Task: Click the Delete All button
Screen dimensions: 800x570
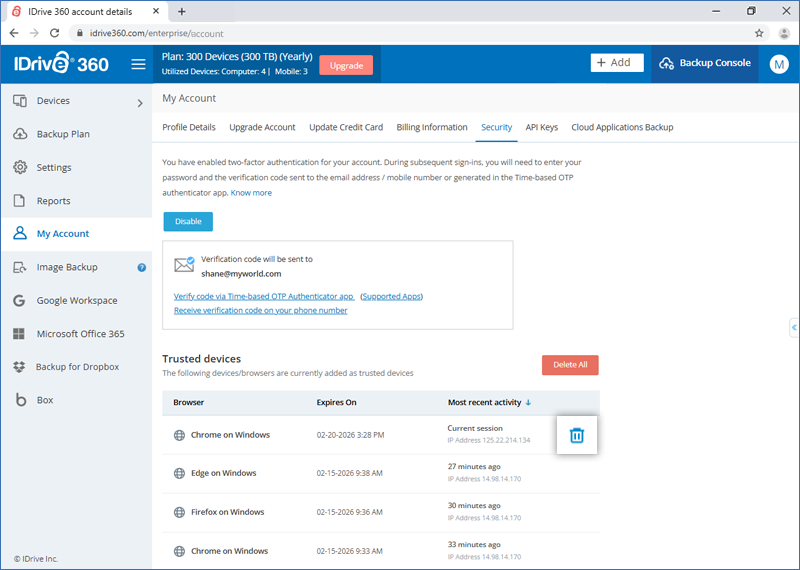Action: (570, 365)
